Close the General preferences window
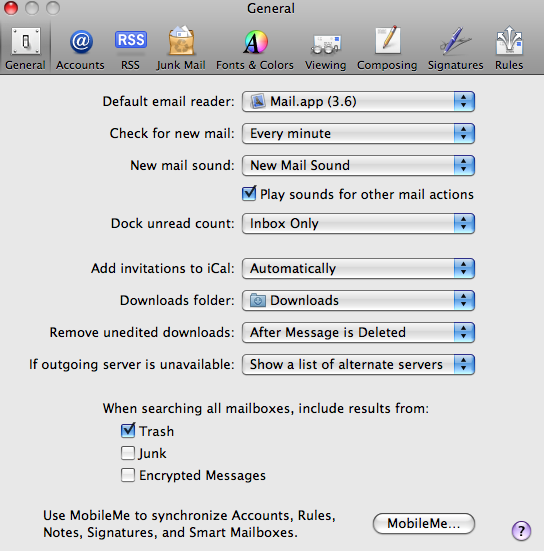This screenshot has width=544, height=551. click(x=11, y=8)
